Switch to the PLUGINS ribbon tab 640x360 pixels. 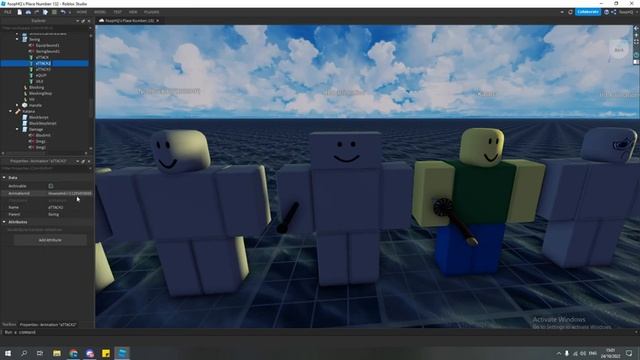[151, 12]
